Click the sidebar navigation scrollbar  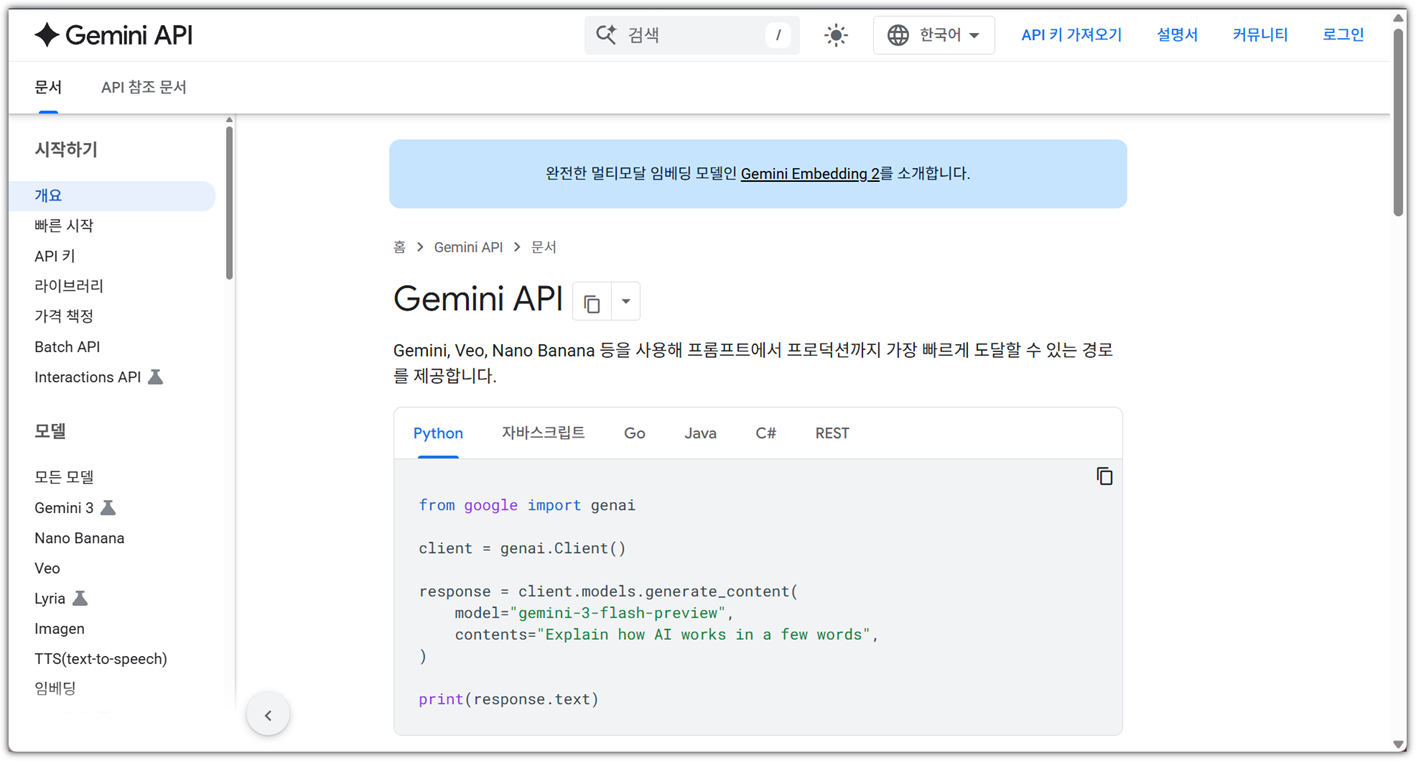point(229,203)
